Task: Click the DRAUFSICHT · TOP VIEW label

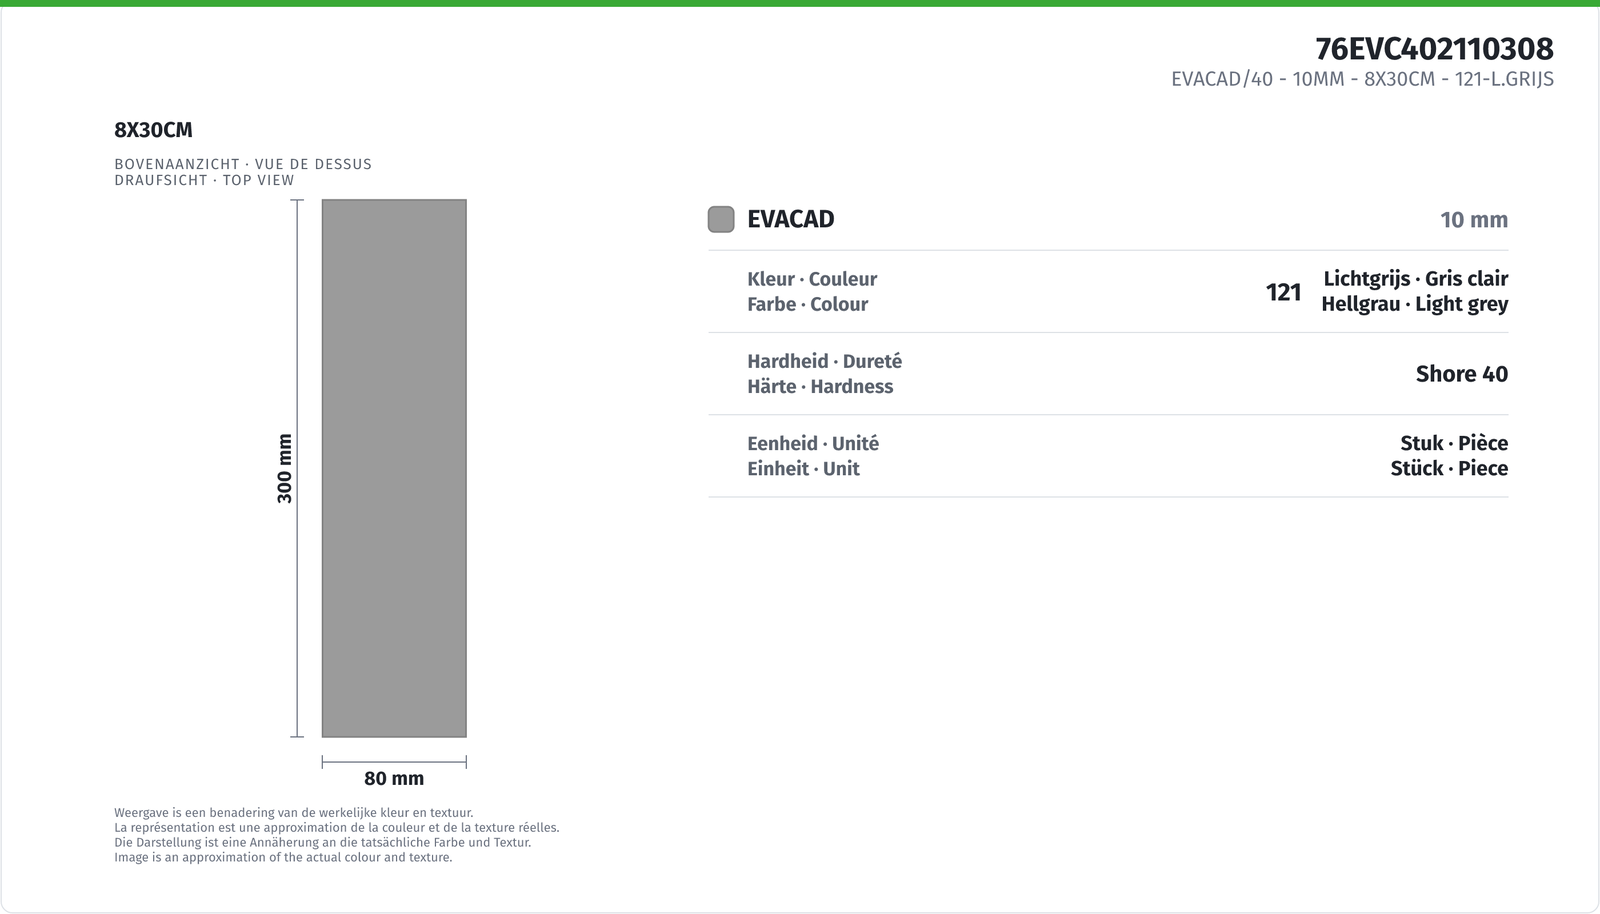Action: [x=204, y=180]
